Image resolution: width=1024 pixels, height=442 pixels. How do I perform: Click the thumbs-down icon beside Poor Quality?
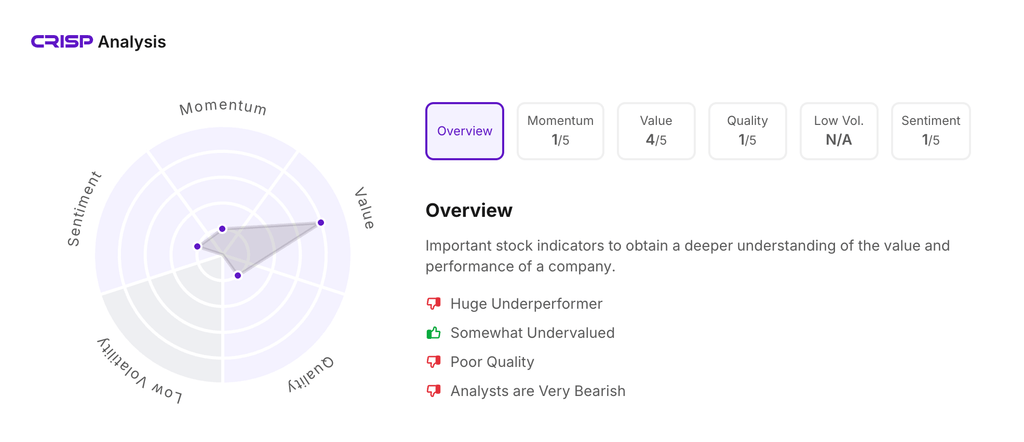(433, 362)
